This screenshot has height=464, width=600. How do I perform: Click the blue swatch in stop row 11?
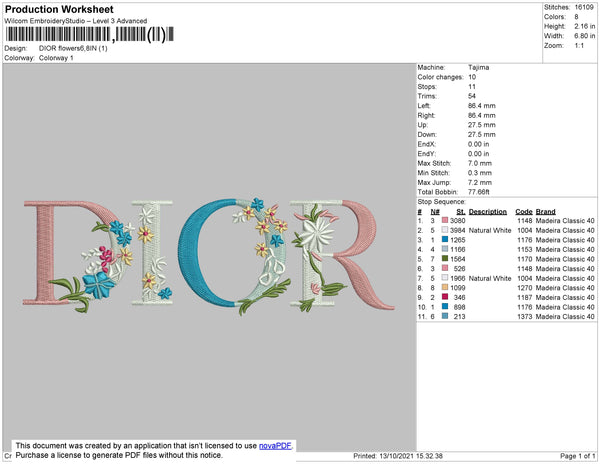tap(445, 316)
